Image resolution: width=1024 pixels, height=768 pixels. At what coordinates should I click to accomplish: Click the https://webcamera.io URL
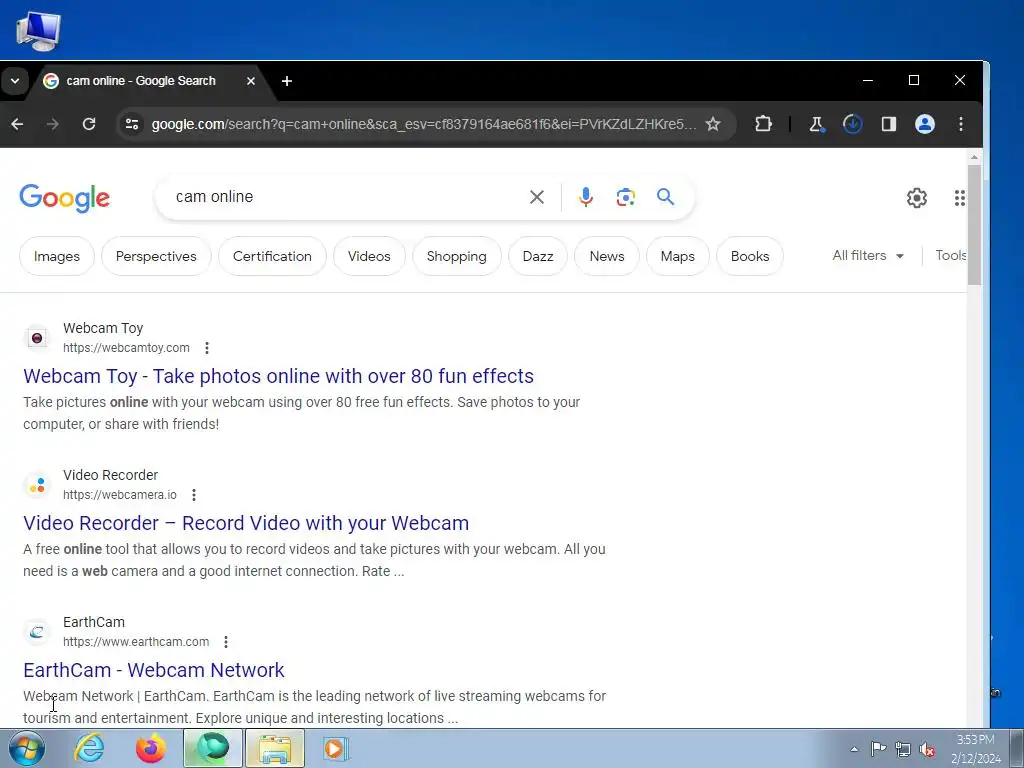coord(120,495)
